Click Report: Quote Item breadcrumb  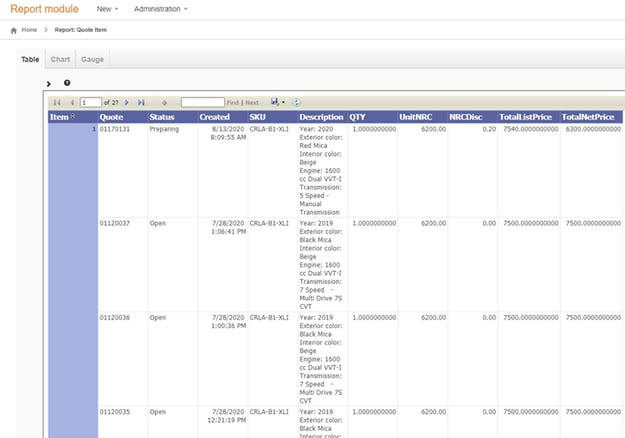click(x=81, y=30)
